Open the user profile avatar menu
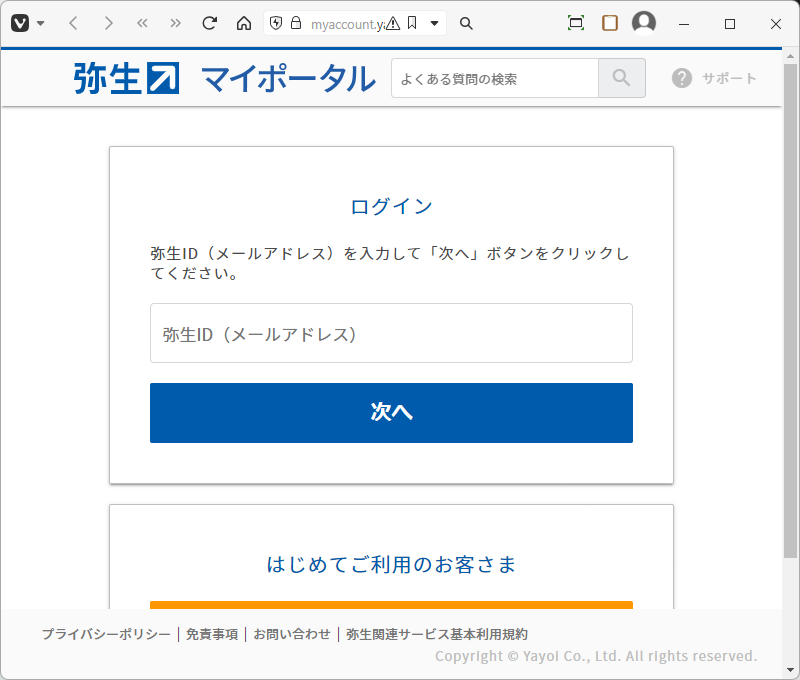 tap(644, 23)
